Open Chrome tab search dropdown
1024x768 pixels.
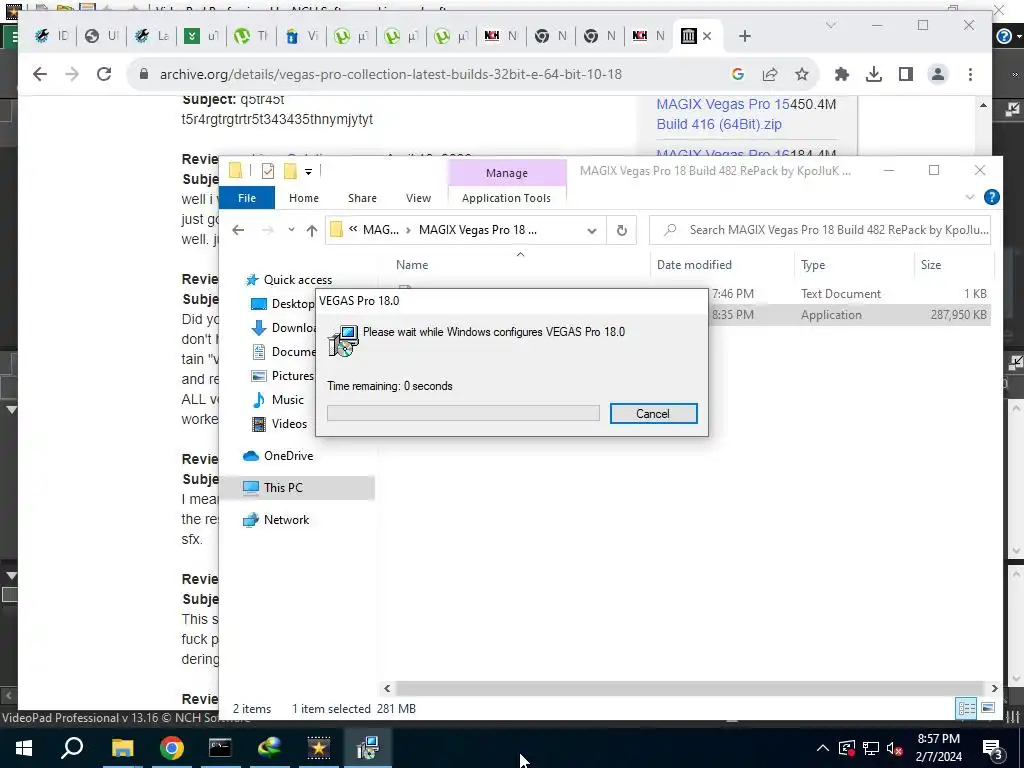[831, 25]
